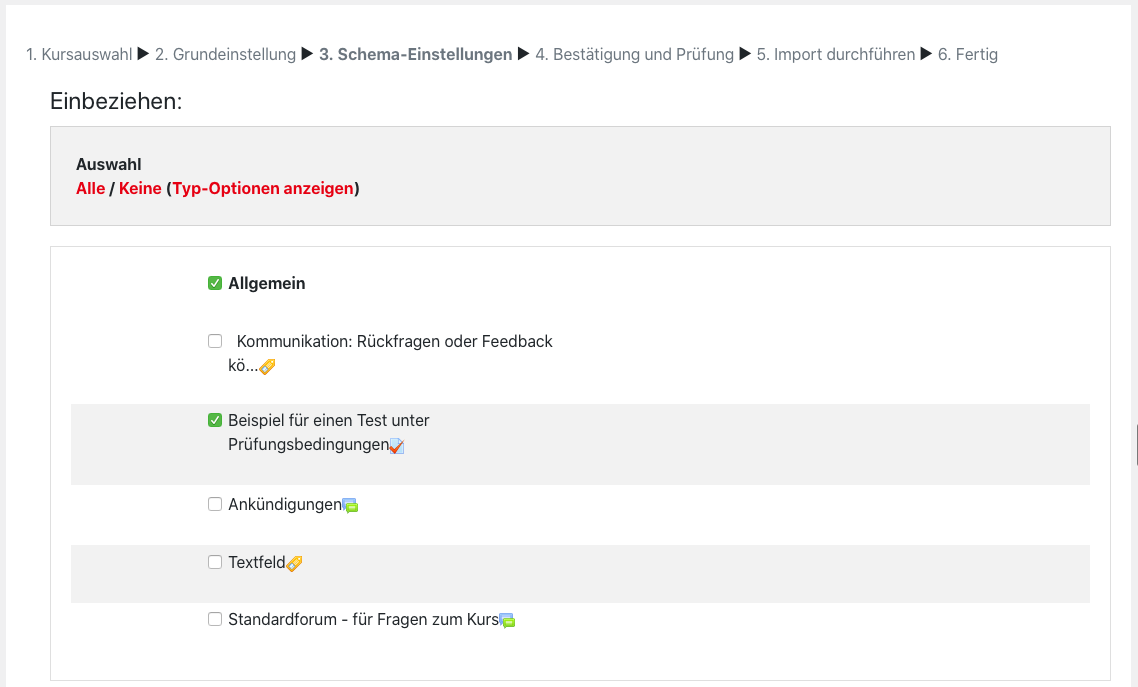Viewport: 1138px width, 687px height.
Task: Select the Standardforum checkbox
Action: 215,619
